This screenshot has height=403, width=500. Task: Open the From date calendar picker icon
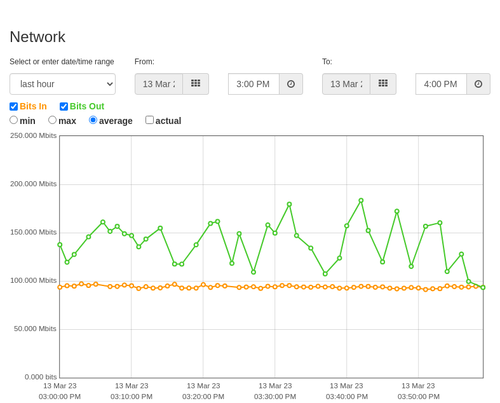click(x=196, y=84)
